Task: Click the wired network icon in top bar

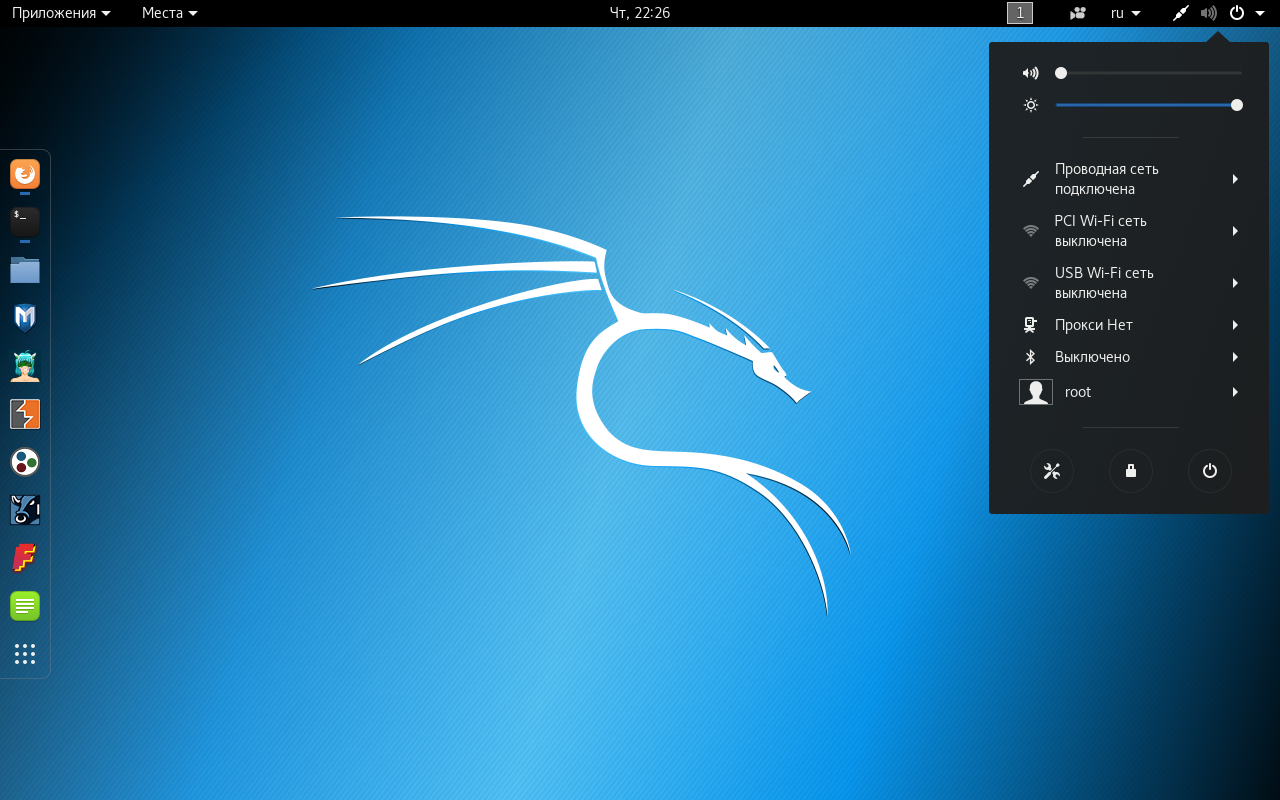Action: click(1181, 13)
